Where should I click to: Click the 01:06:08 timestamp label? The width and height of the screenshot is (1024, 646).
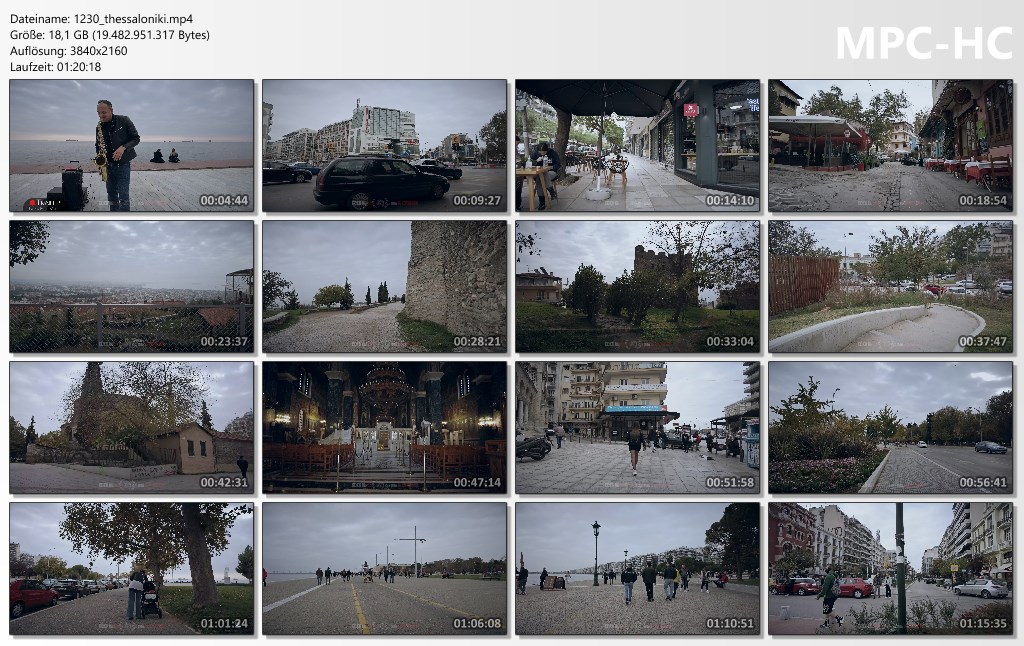[477, 624]
